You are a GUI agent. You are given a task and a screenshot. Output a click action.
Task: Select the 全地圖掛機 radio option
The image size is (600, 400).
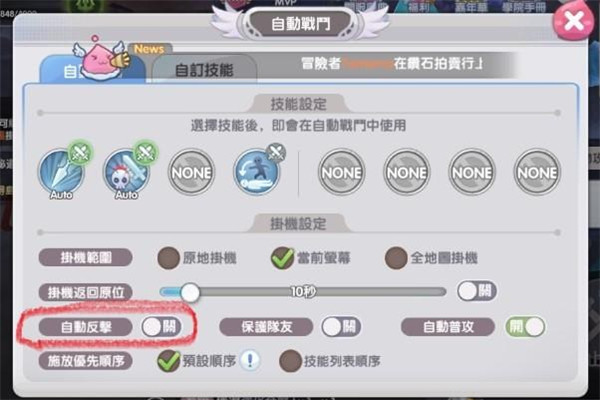pyautogui.click(x=396, y=258)
